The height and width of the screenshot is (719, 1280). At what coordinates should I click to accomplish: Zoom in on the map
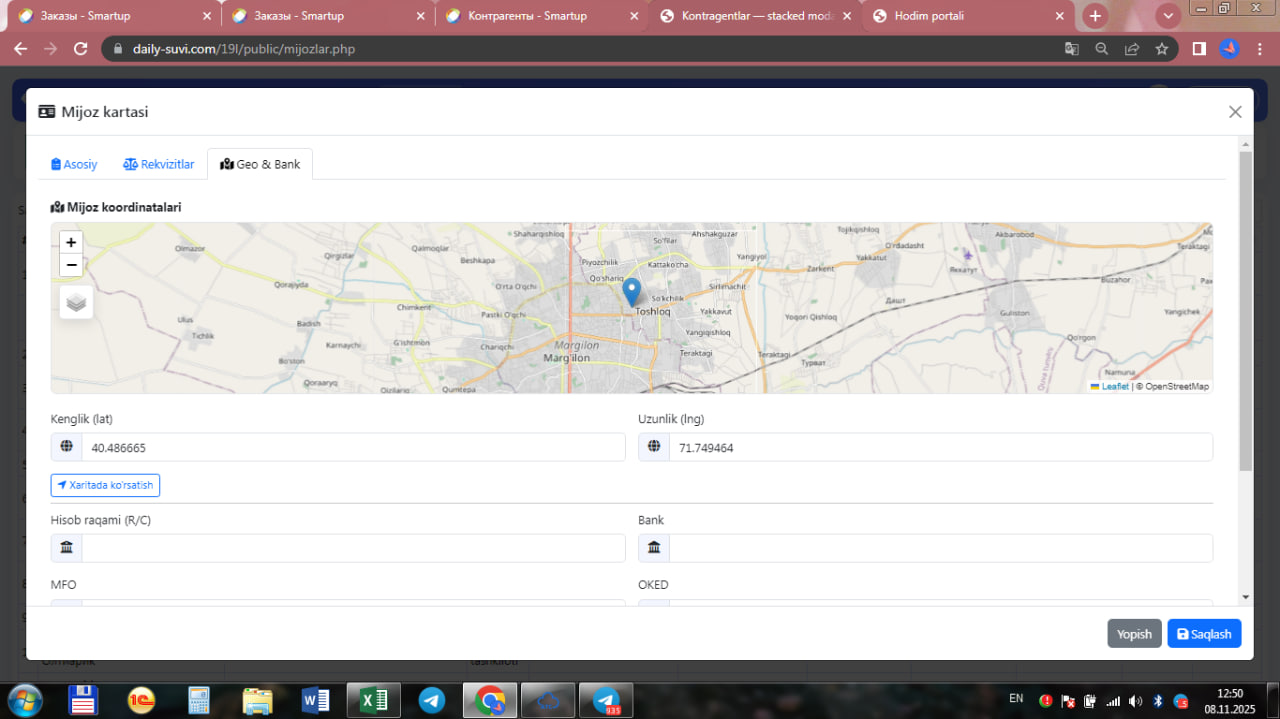pyautogui.click(x=71, y=242)
